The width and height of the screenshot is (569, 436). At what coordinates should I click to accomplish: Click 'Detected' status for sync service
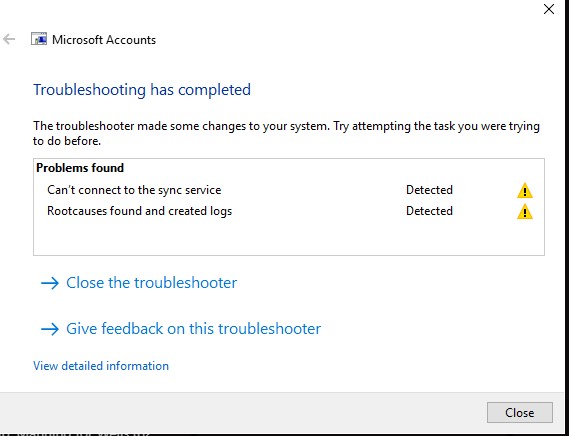429,190
